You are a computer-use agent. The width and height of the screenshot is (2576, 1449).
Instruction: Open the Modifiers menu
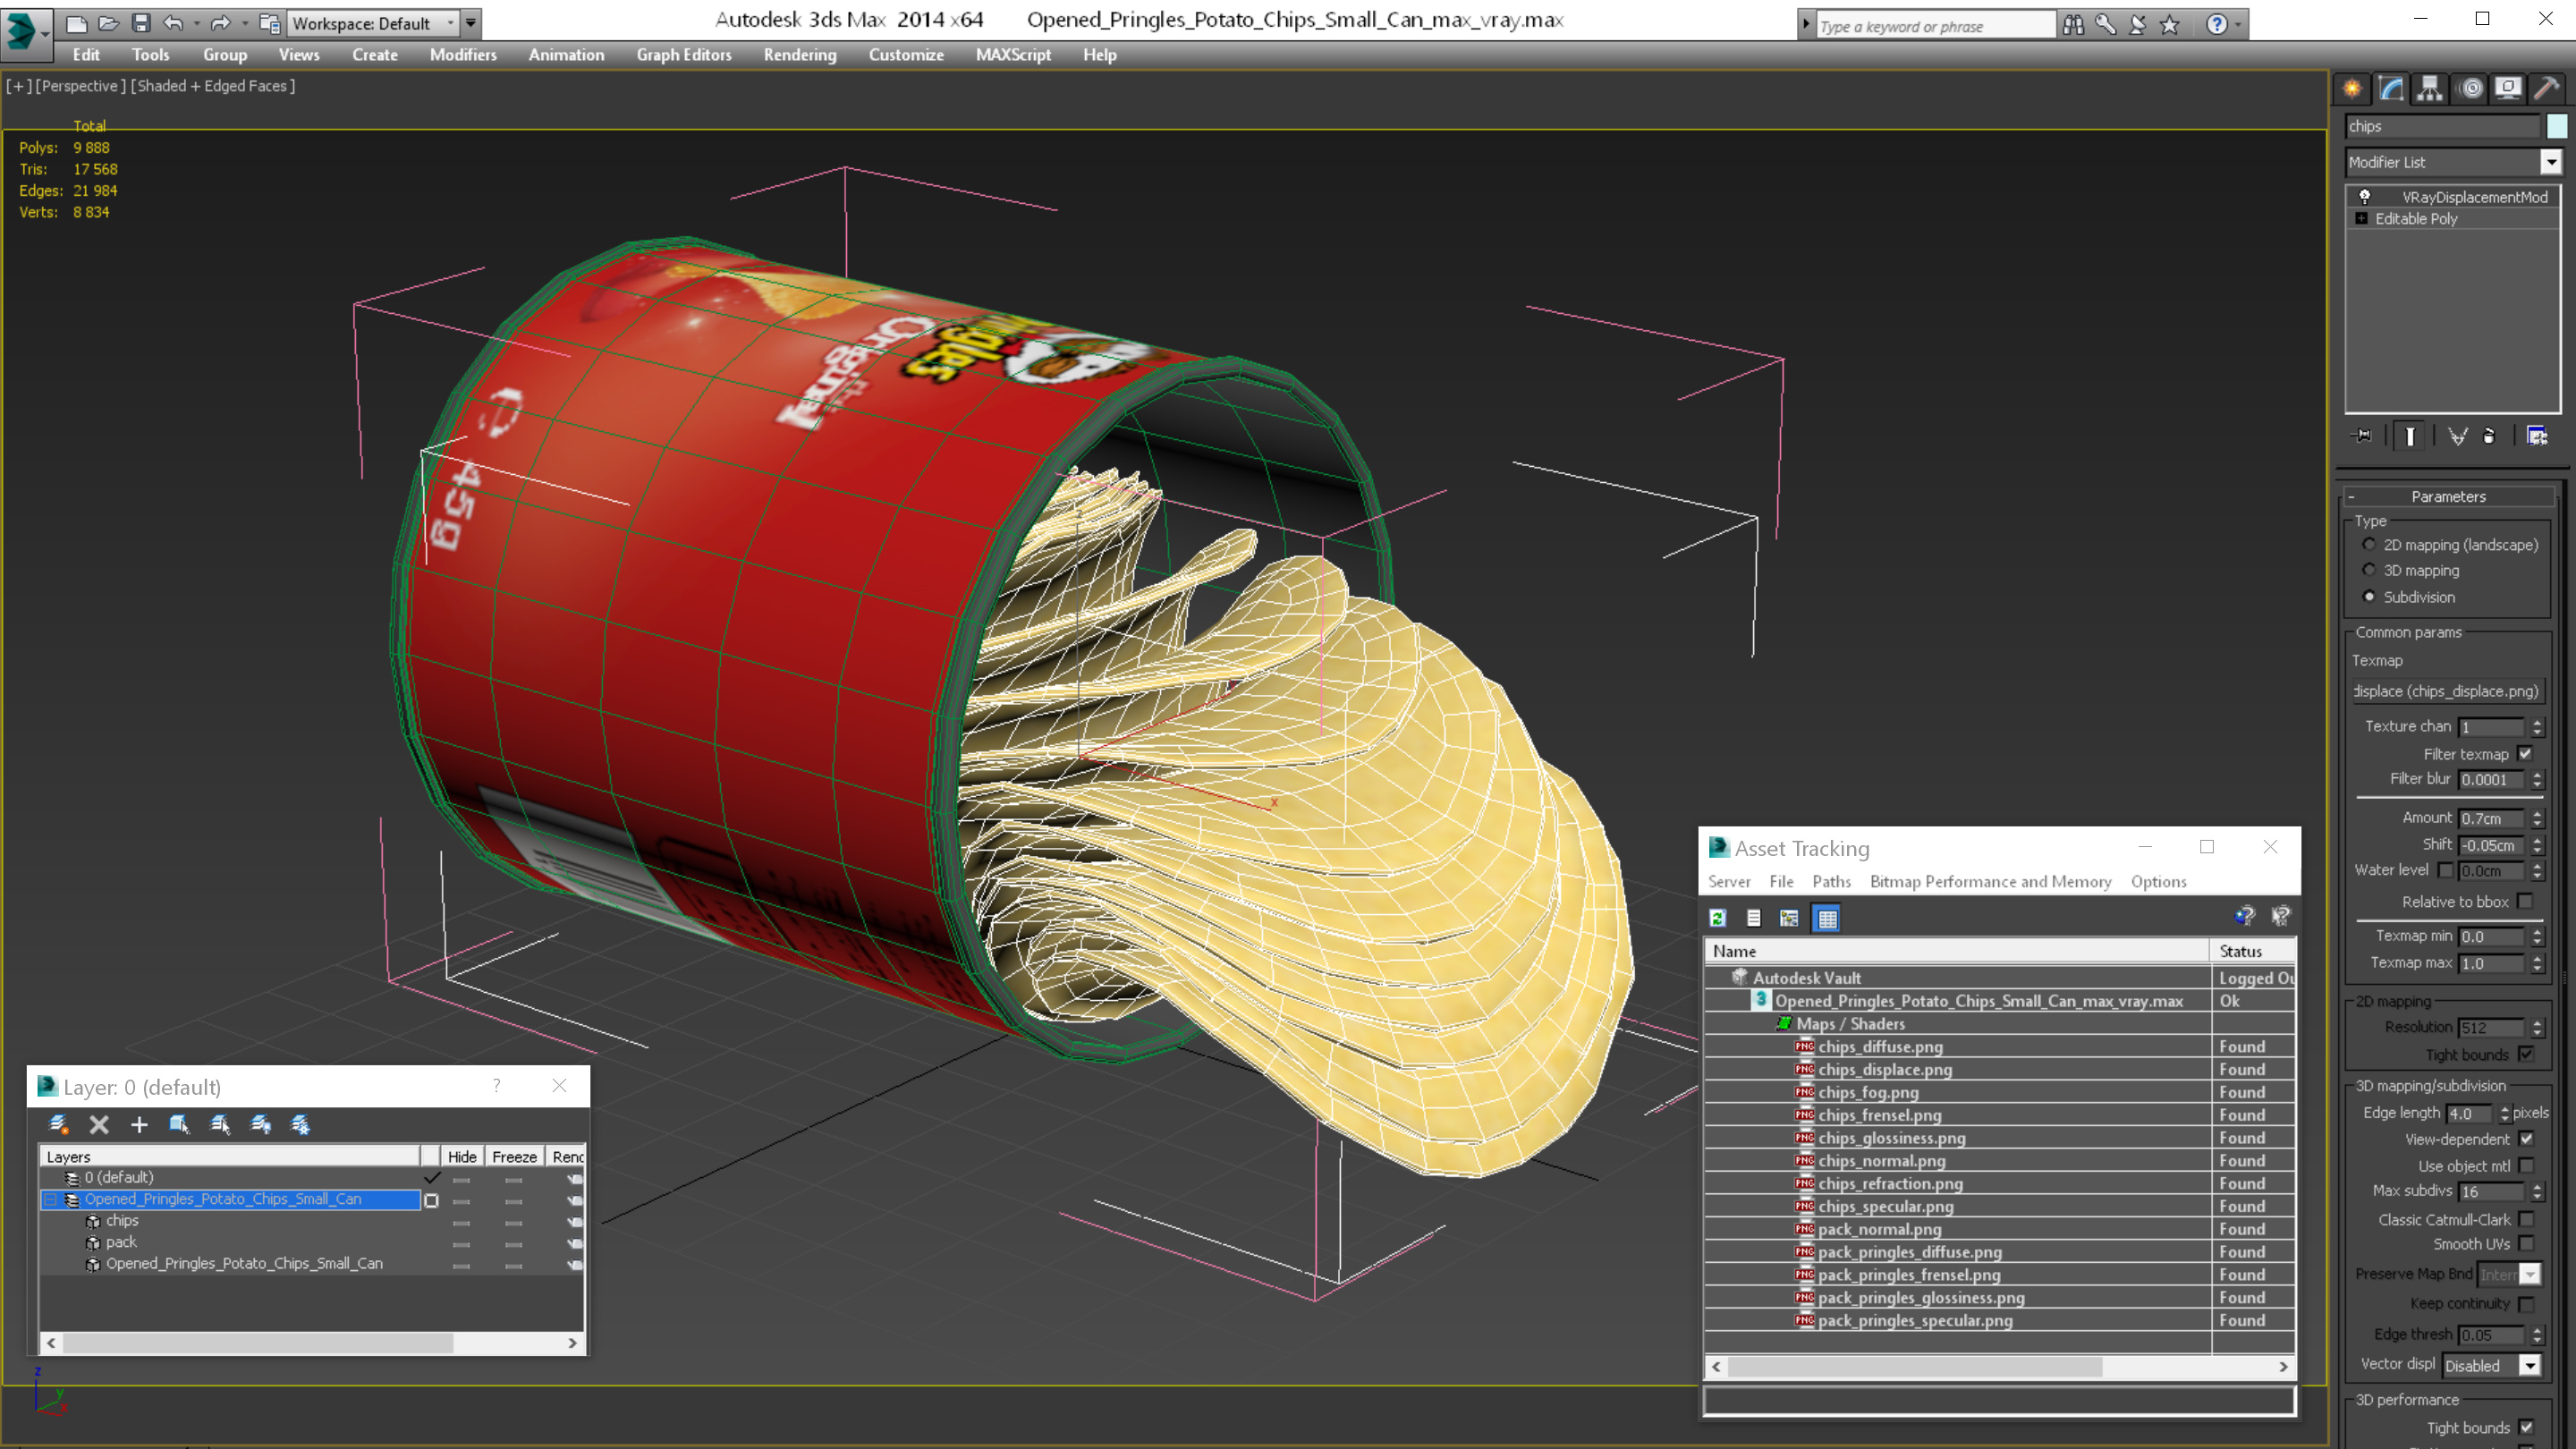coord(463,55)
